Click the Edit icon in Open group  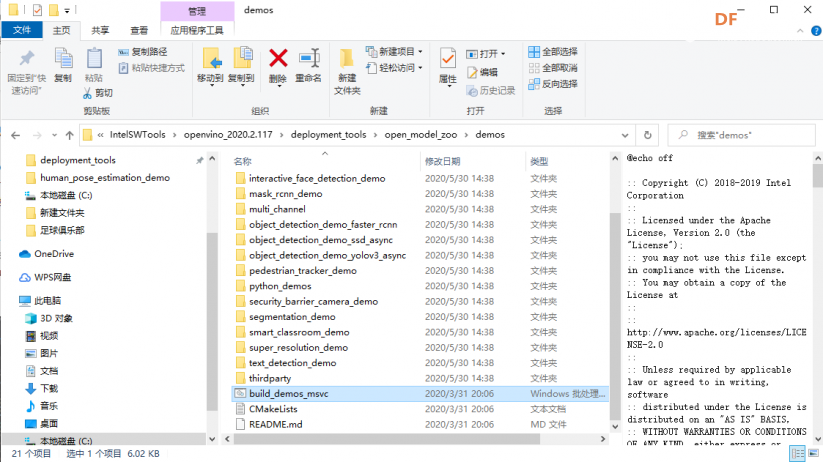pyautogui.click(x=472, y=72)
